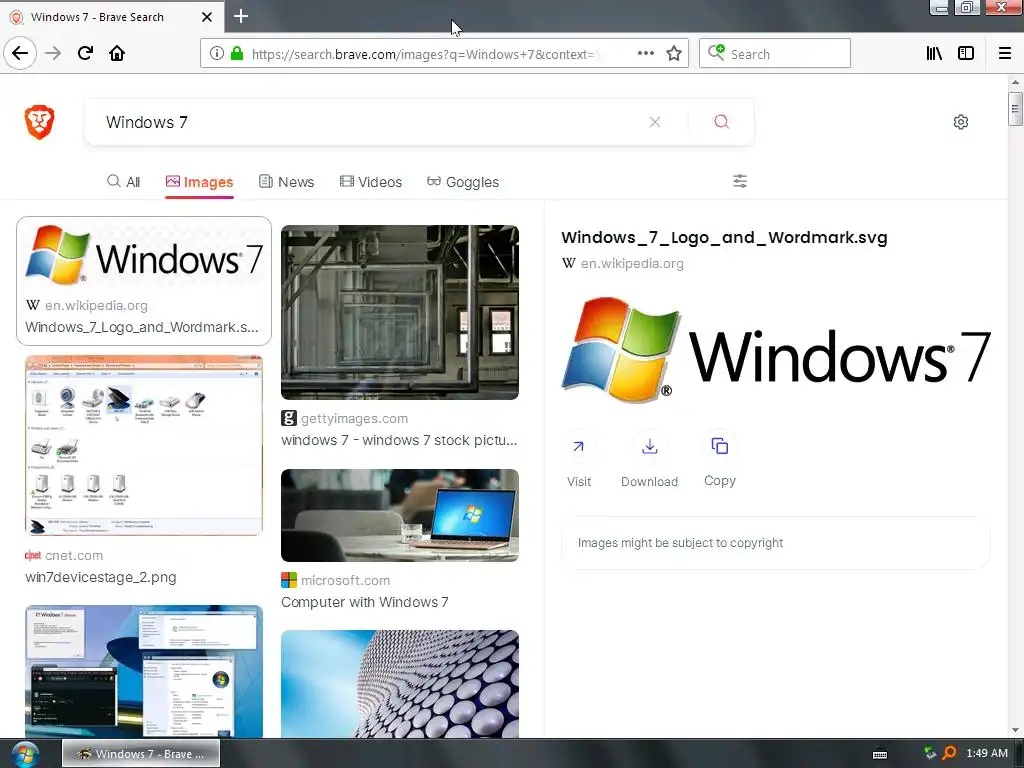1024x768 pixels.
Task: Open the Goggles tab
Action: [x=462, y=182]
